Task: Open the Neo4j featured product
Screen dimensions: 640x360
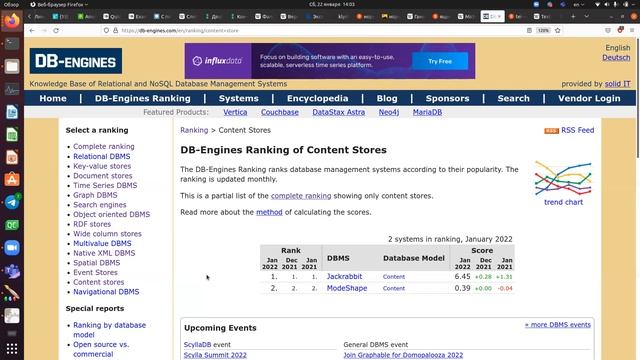Action: tap(389, 112)
